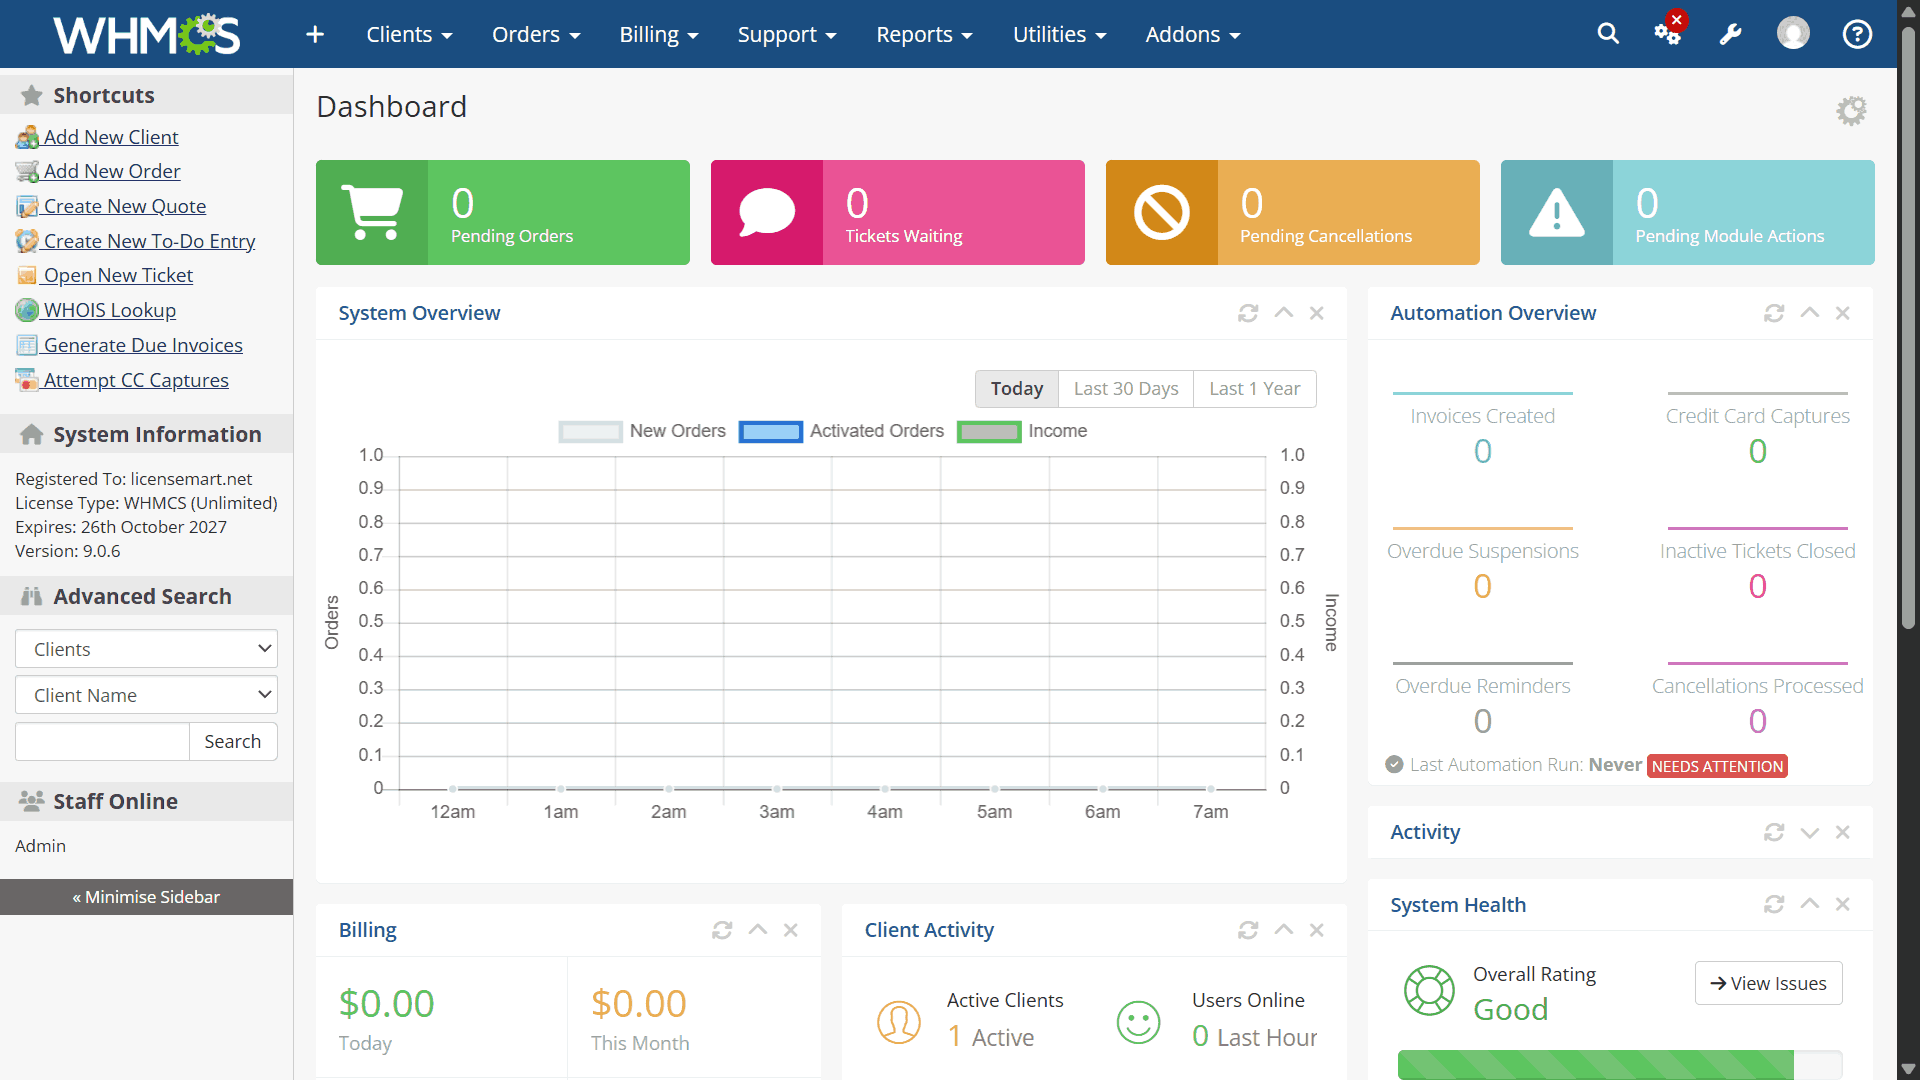Viewport: 1920px width, 1080px height.
Task: Close the Billing widget
Action: [x=791, y=930]
